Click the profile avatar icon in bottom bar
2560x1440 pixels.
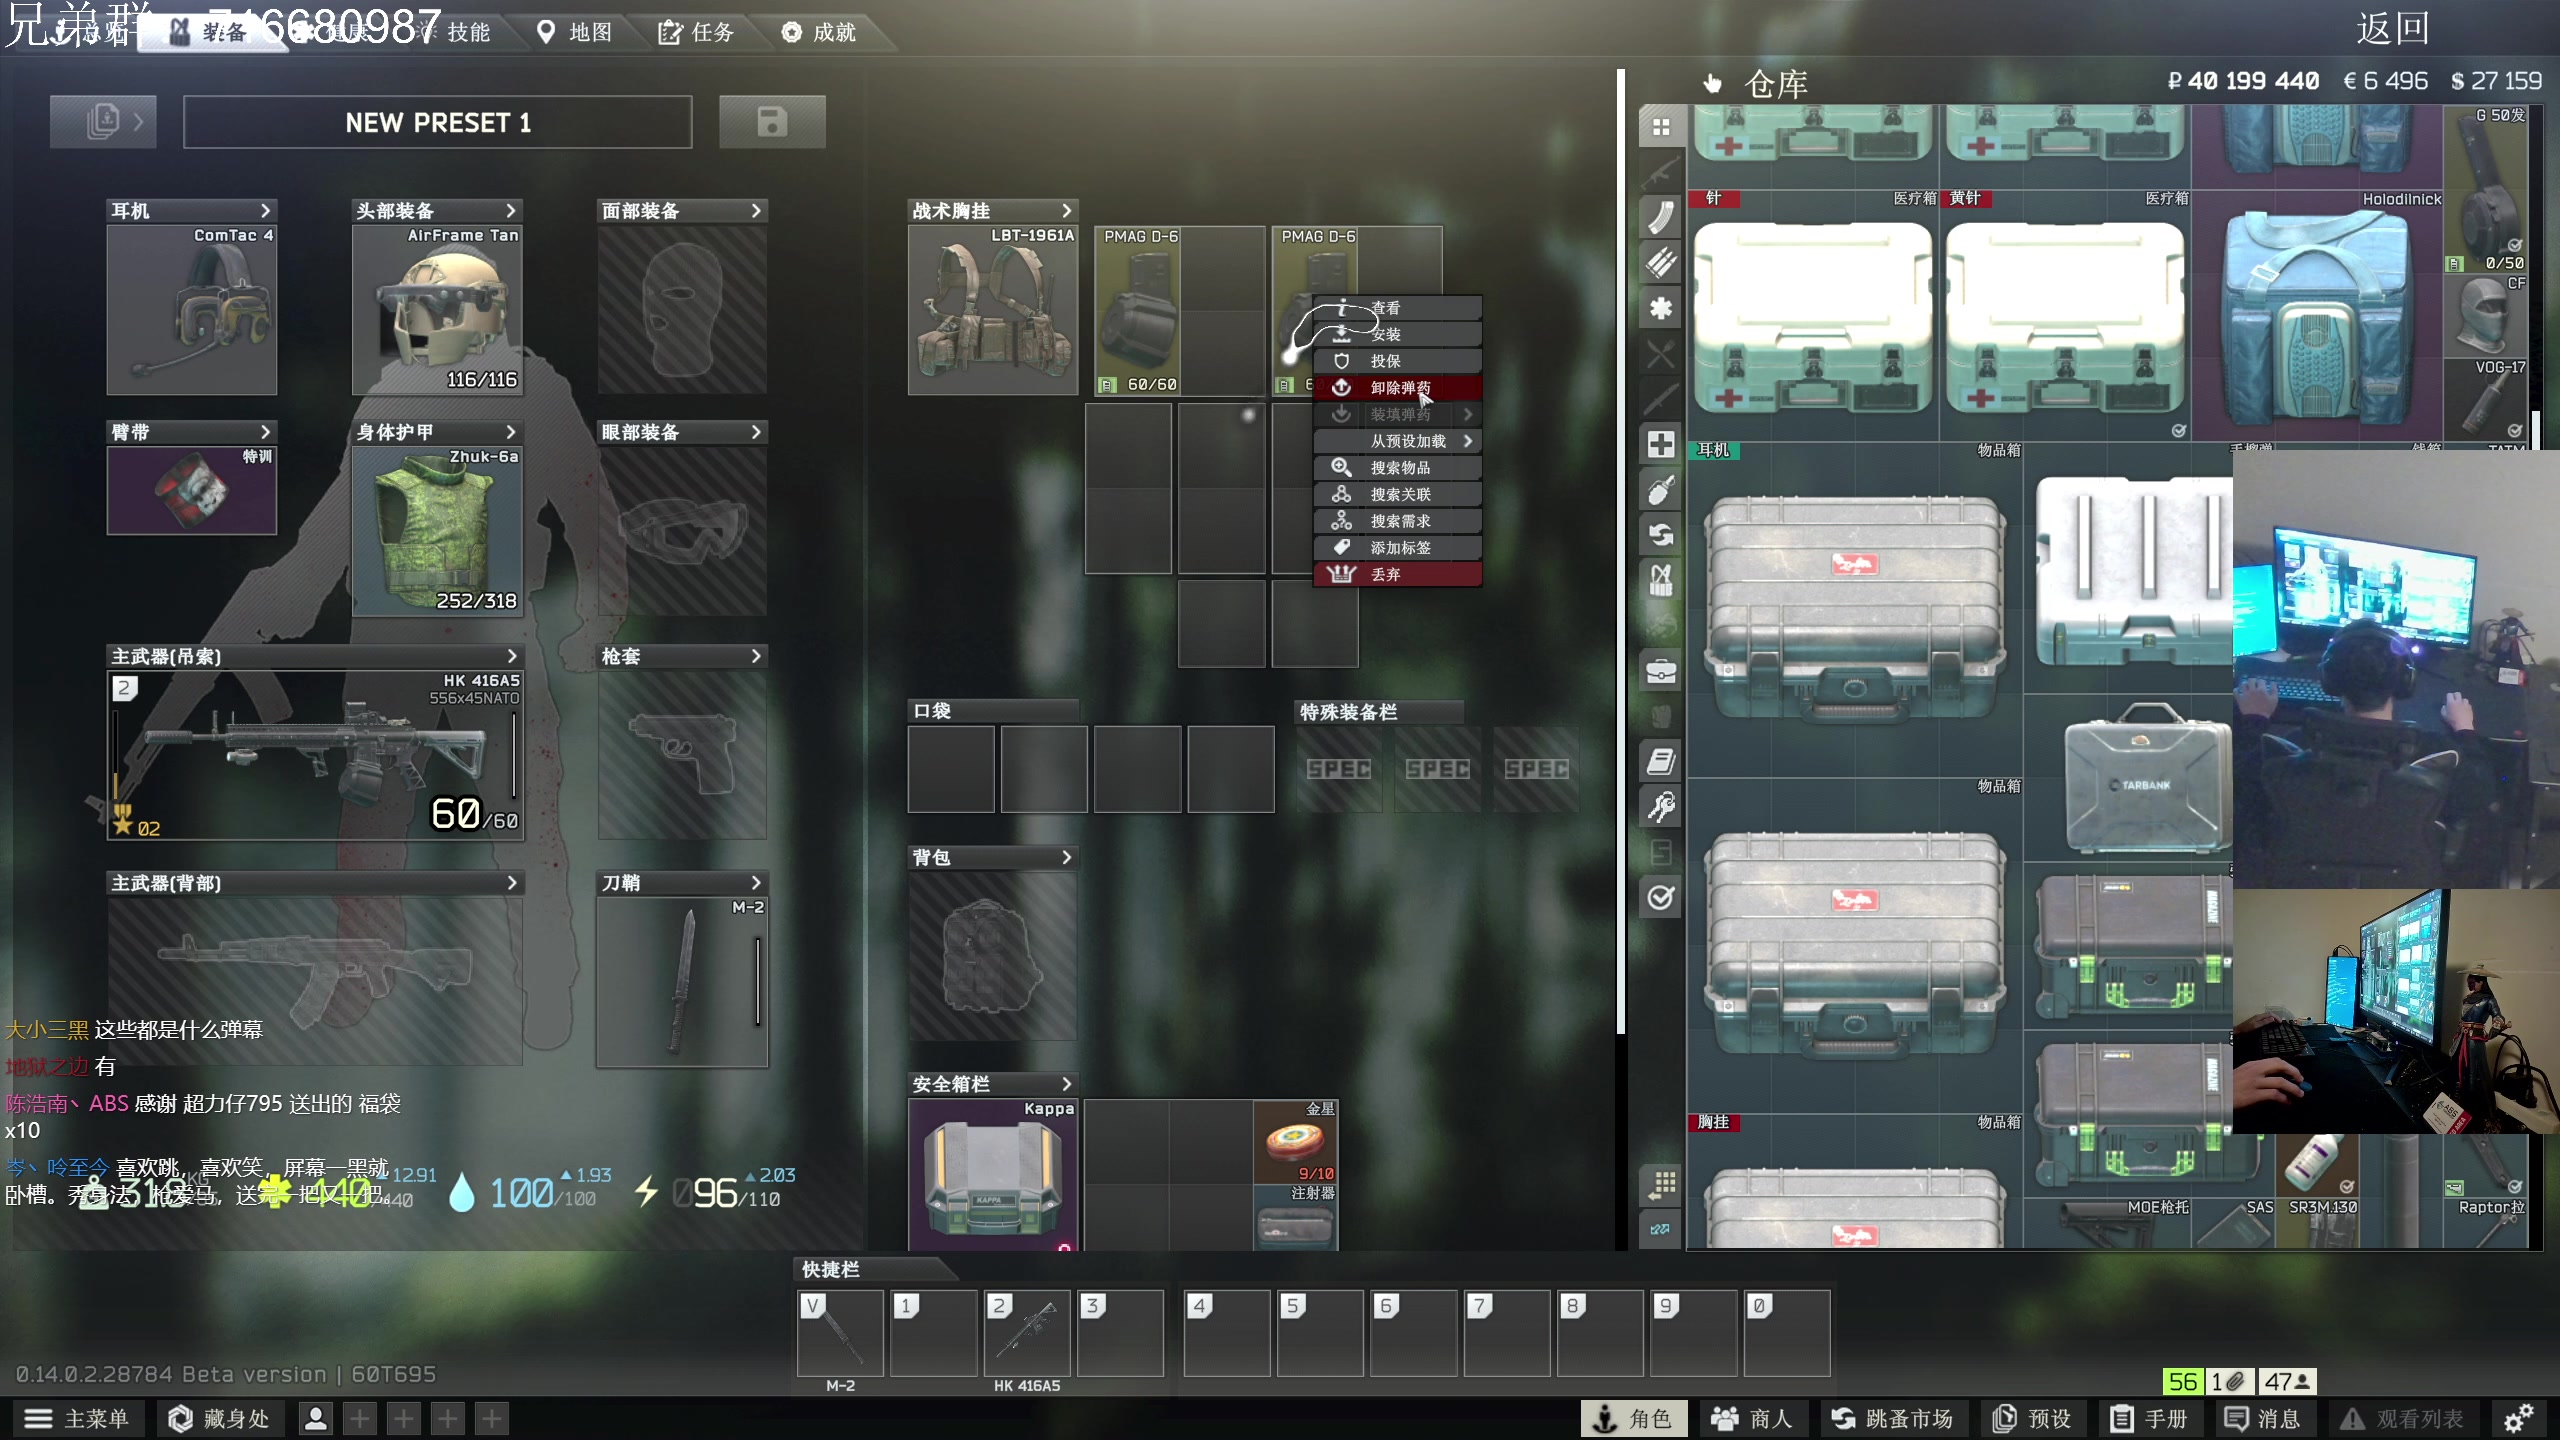pyautogui.click(x=316, y=1418)
